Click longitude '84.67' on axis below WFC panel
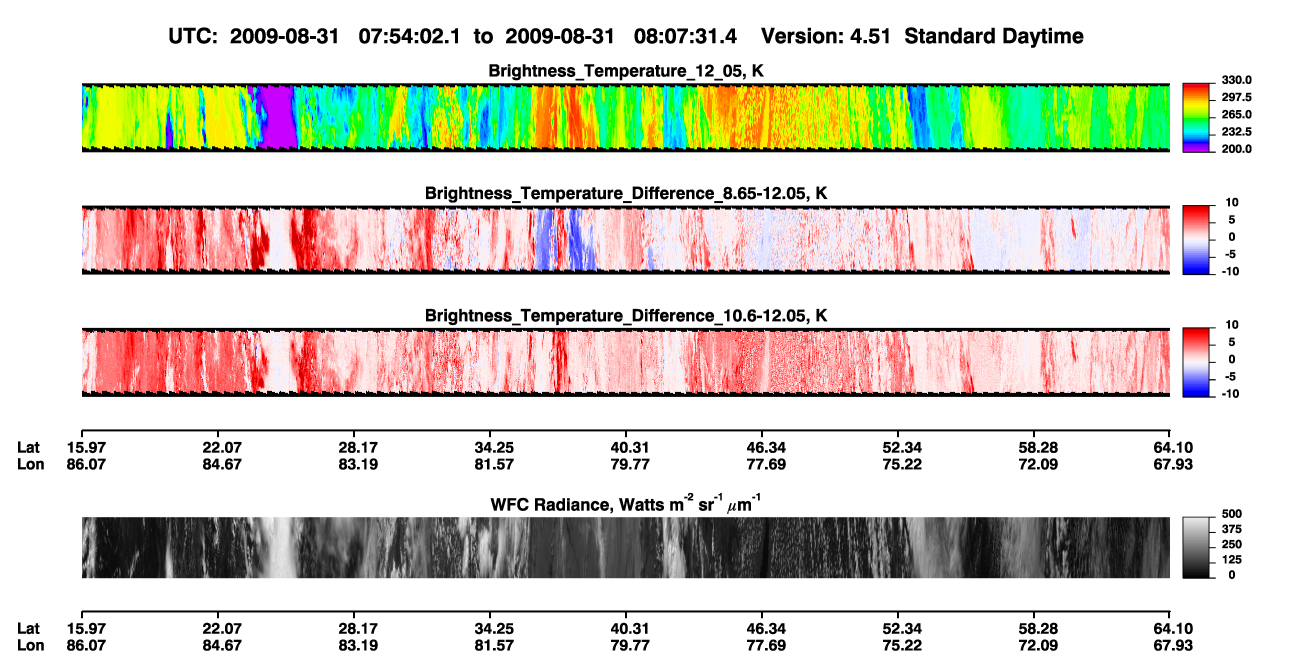Screen dimensions: 1300x667 222,645
